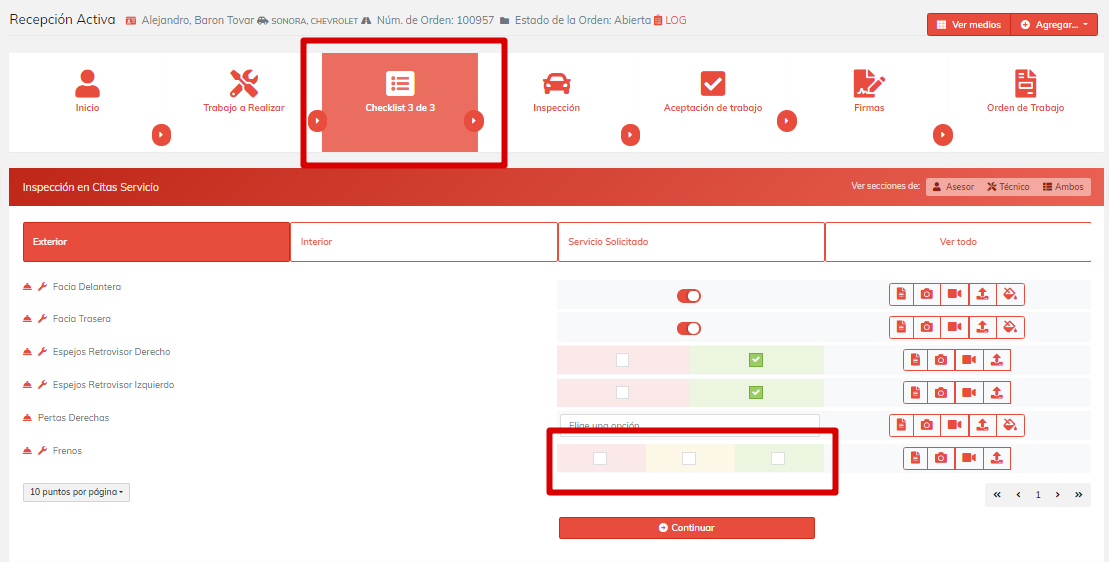The image size is (1109, 562).
Task: Go to last page of pagination
Action: 1078,495
